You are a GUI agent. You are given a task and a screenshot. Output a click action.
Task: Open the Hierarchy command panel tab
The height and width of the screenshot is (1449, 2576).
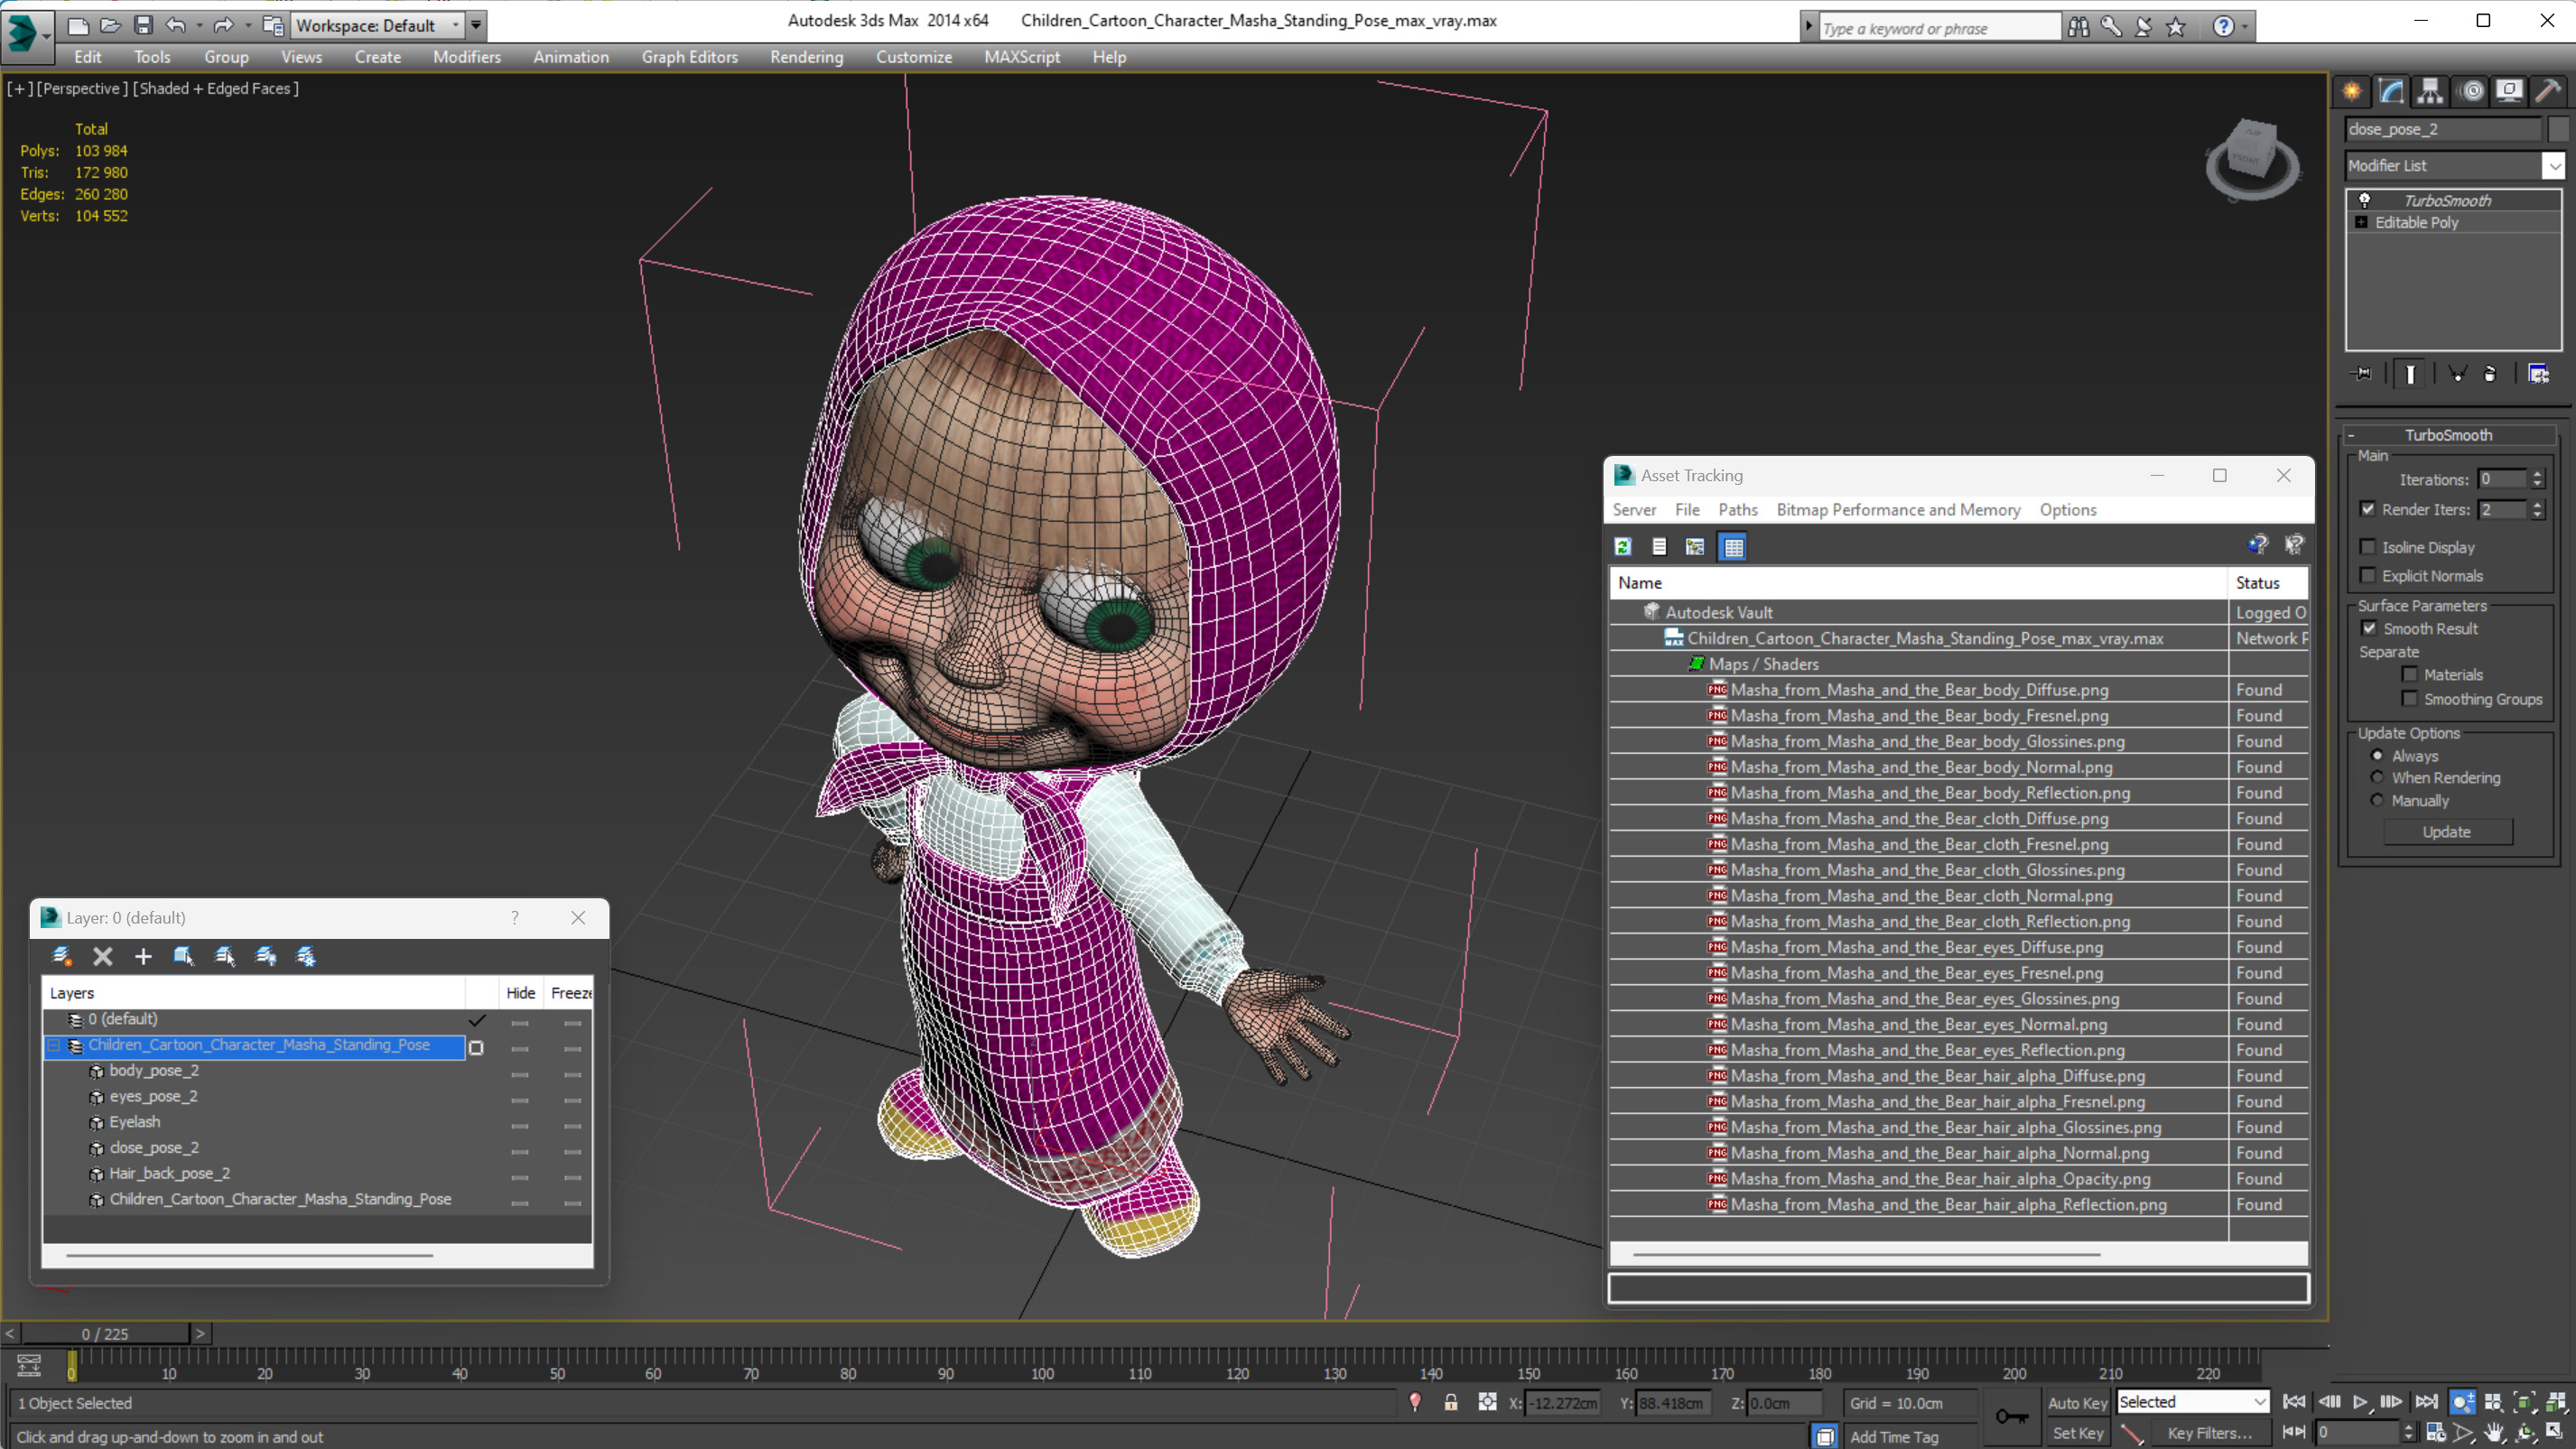point(2430,91)
